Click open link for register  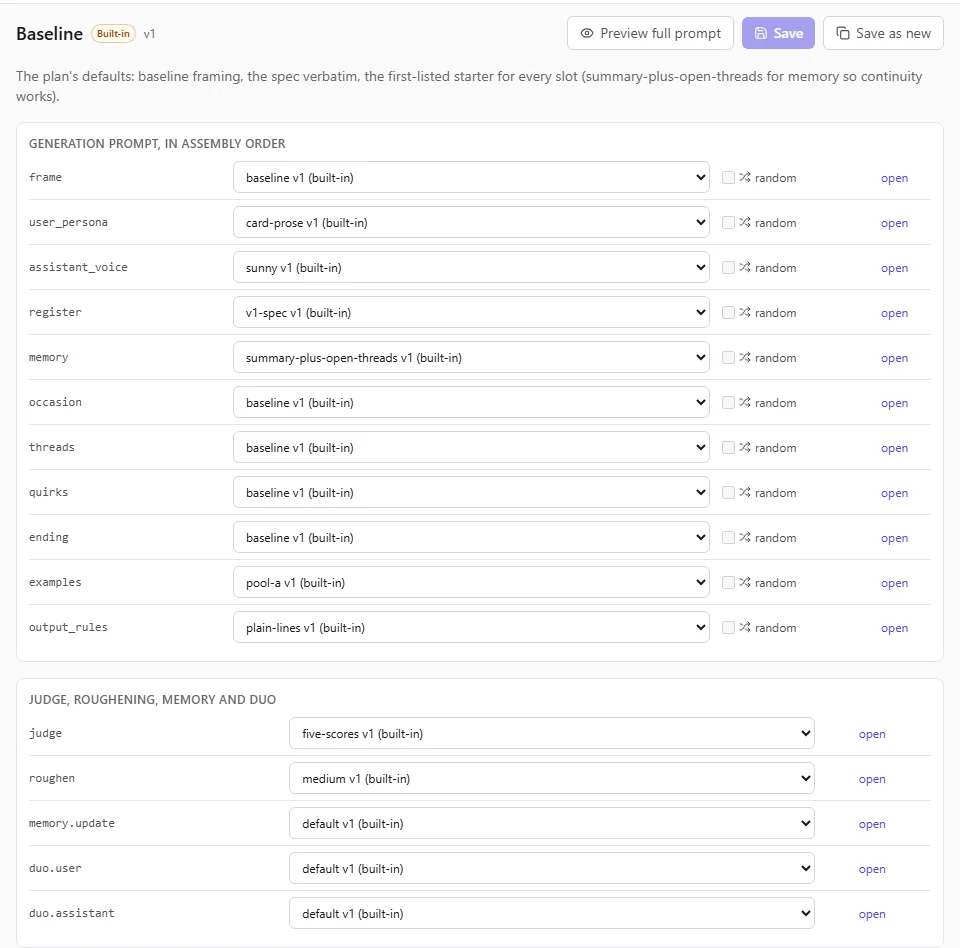(894, 313)
